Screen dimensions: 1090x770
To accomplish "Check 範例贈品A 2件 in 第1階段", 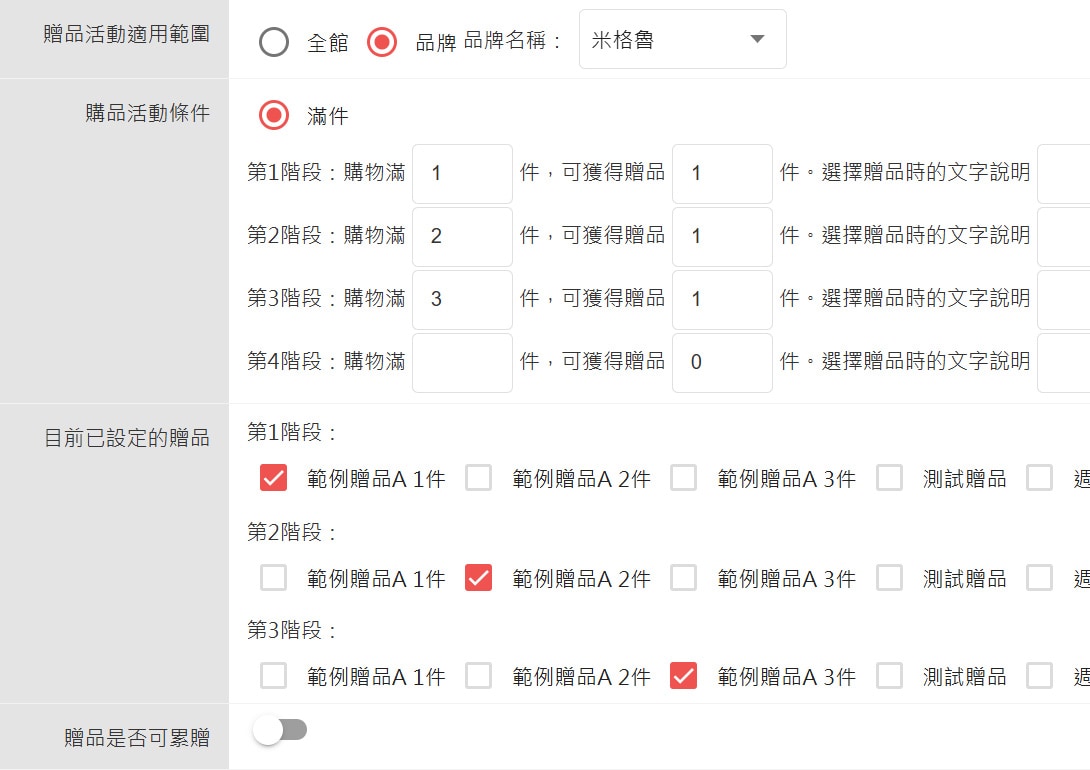I will click(479, 478).
